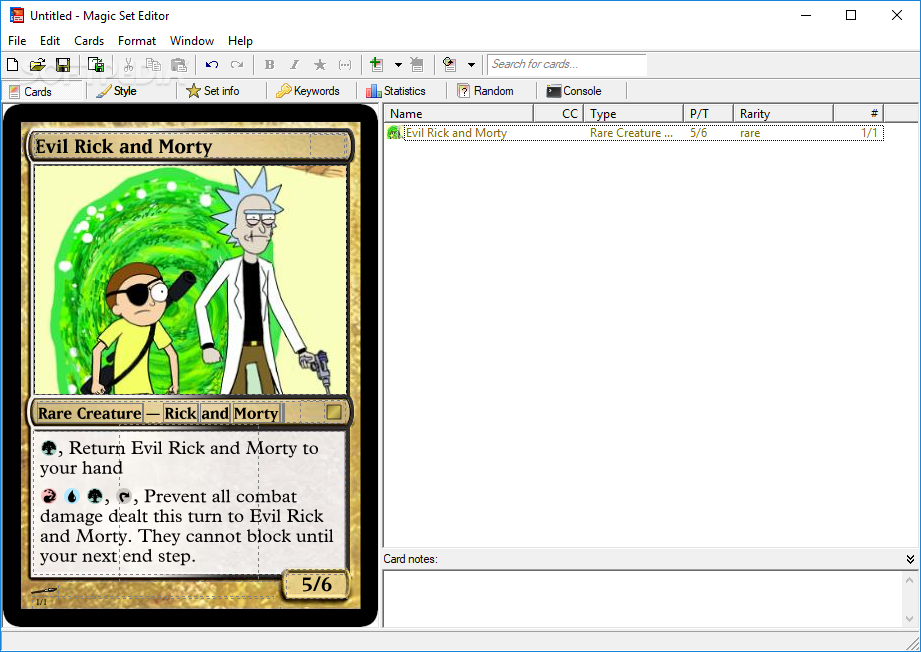Screen dimensions: 921x652
Task: Toggle Italic text formatting
Action: coord(294,65)
